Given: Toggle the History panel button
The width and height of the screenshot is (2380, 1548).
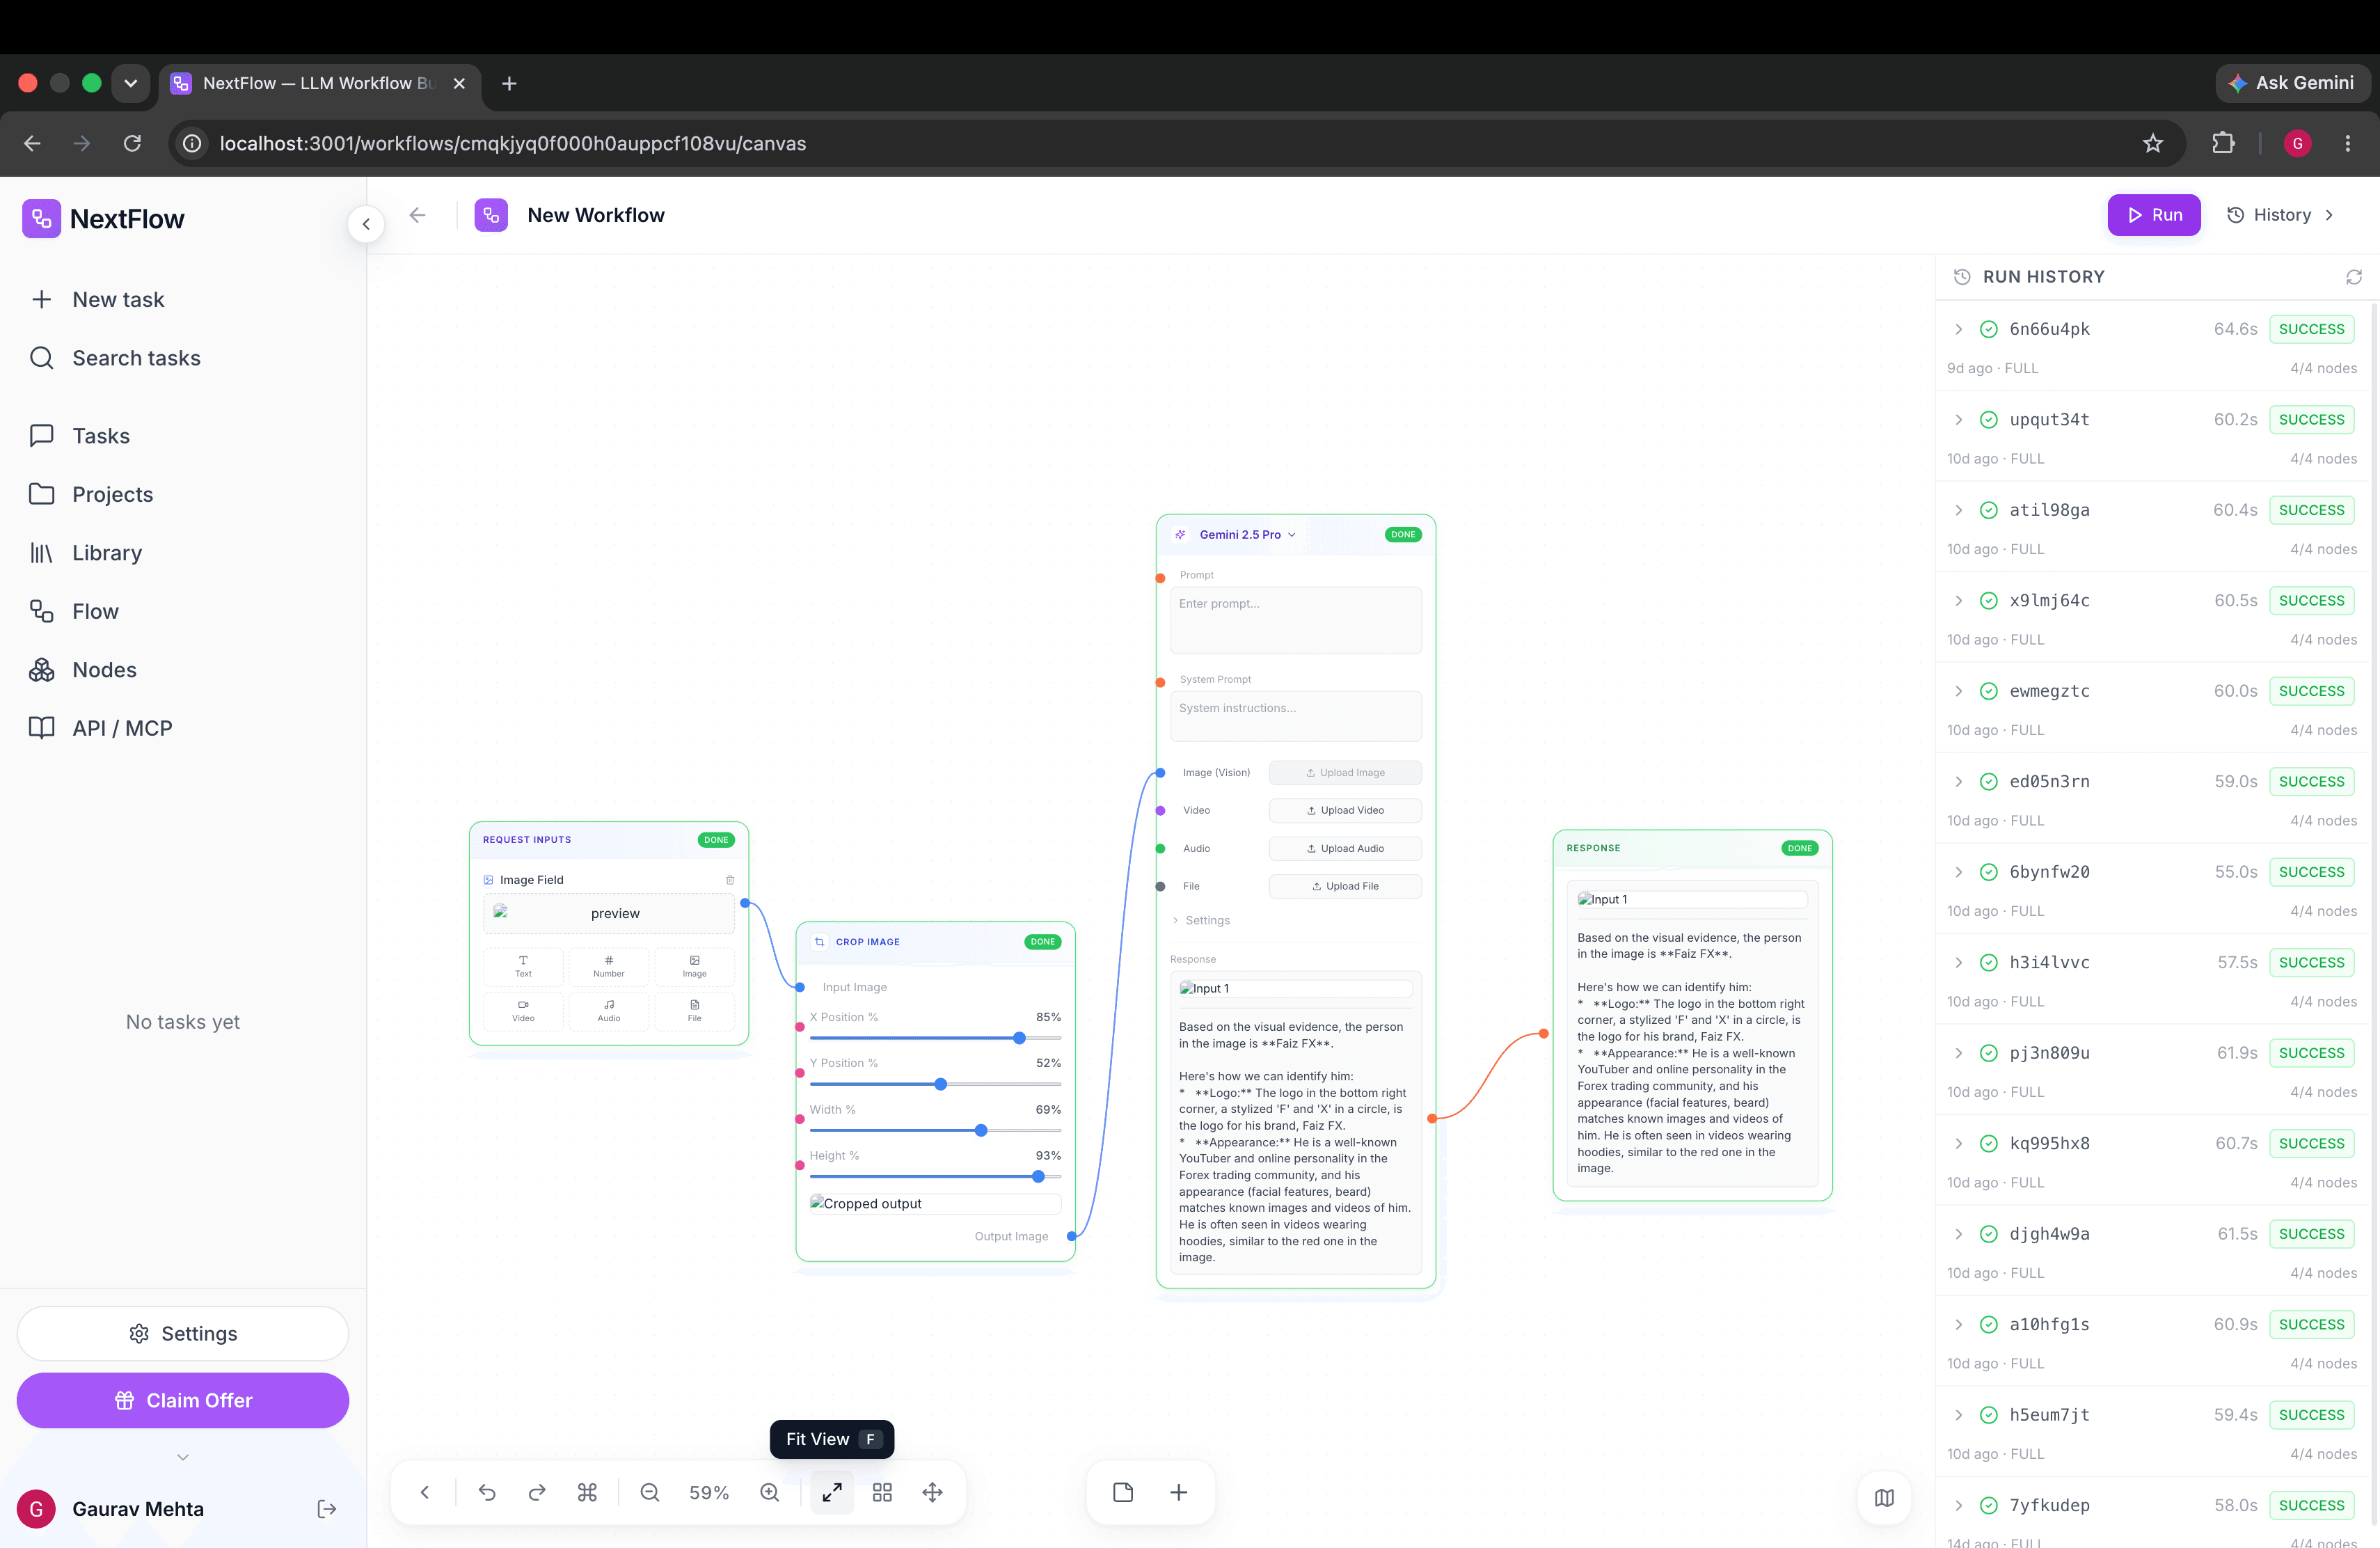Looking at the screenshot, I should pos(2282,215).
